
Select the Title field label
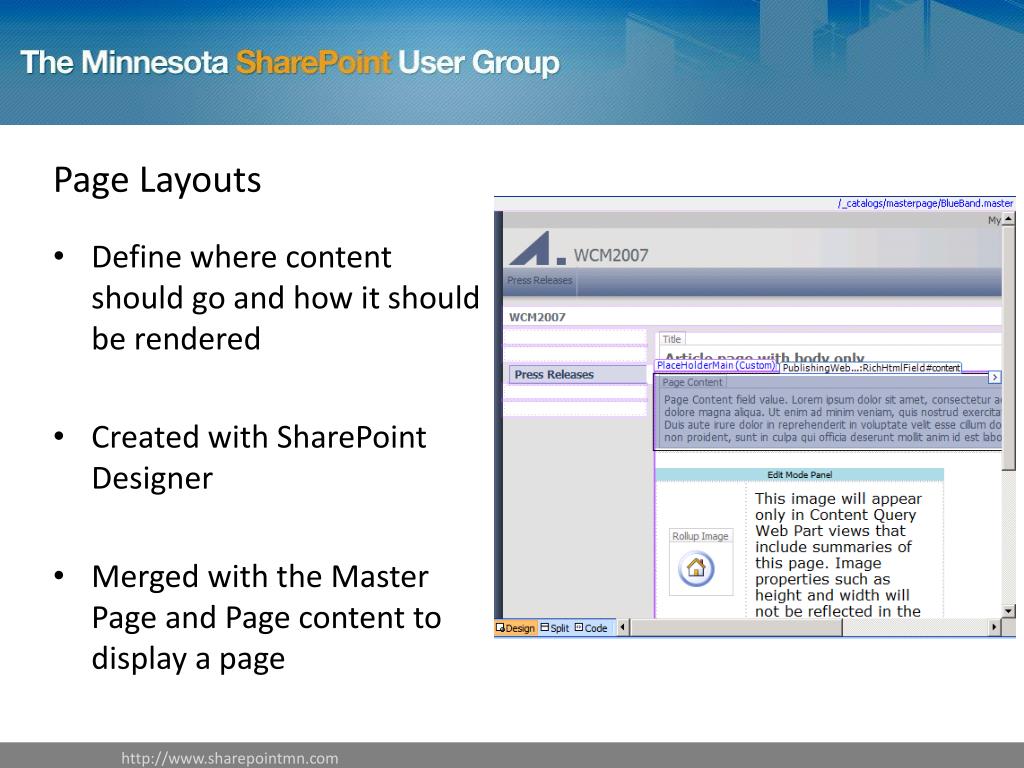coord(671,339)
